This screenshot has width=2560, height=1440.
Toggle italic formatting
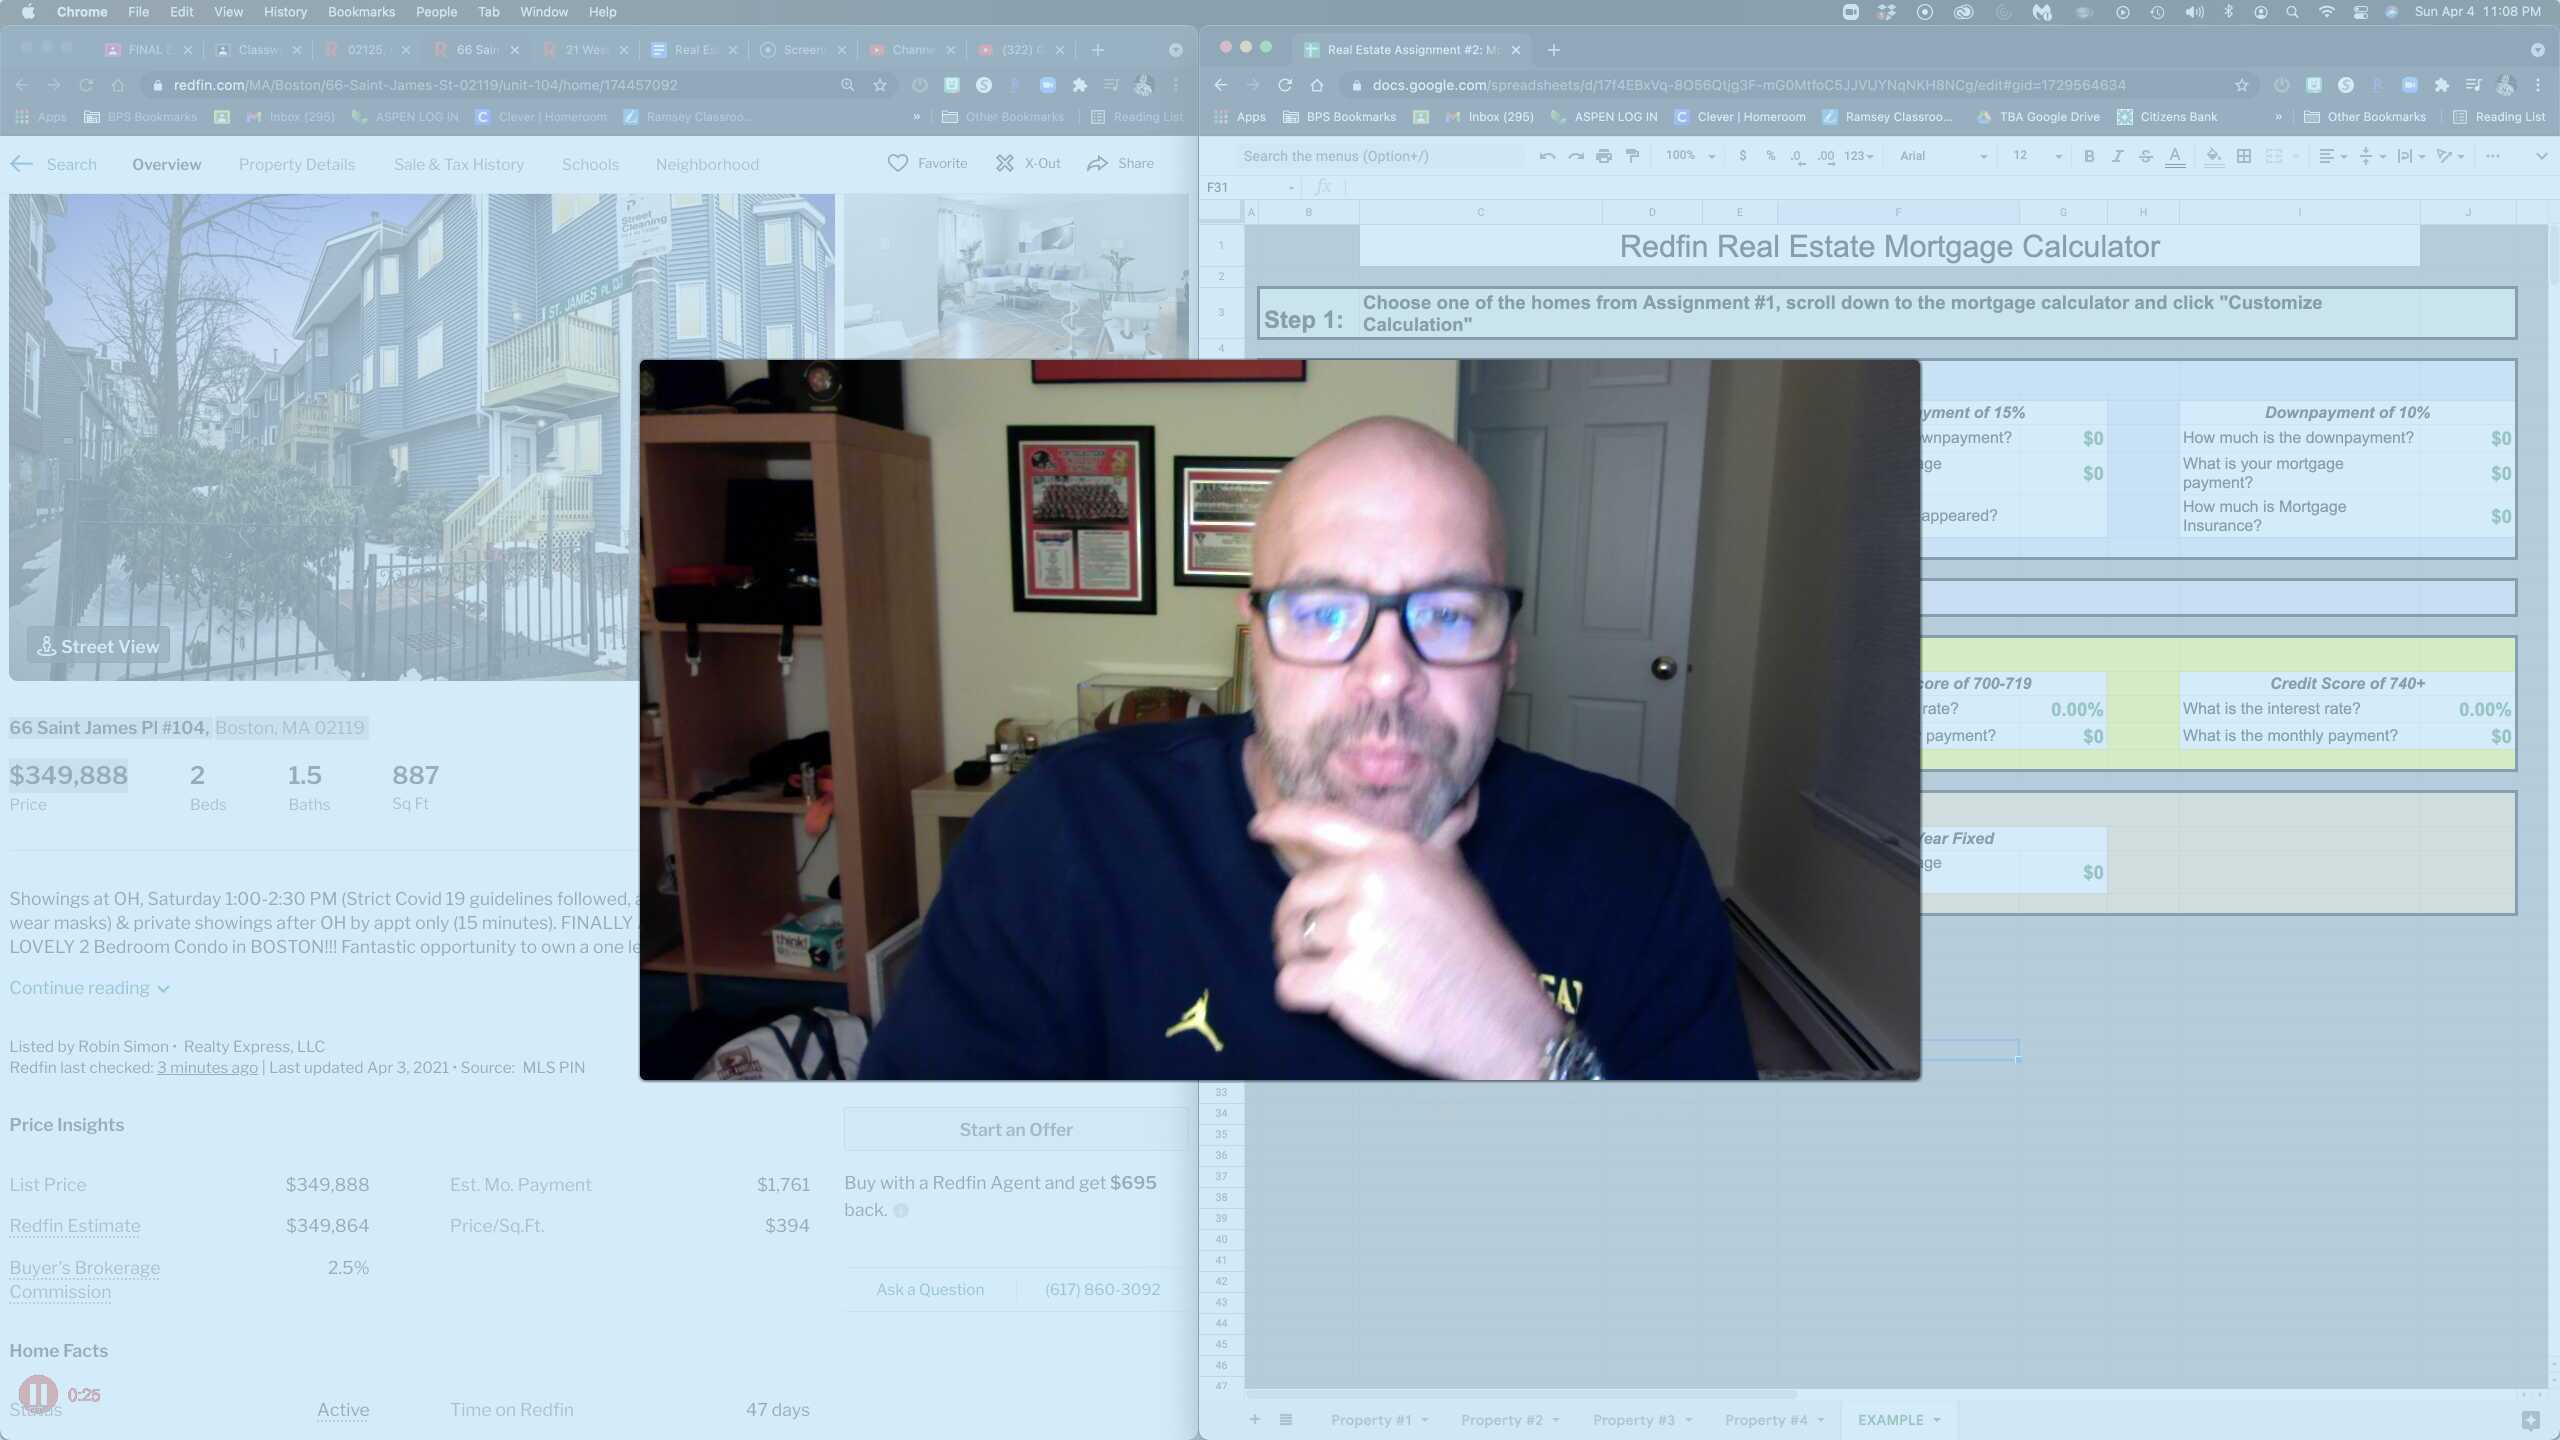[x=2117, y=156]
